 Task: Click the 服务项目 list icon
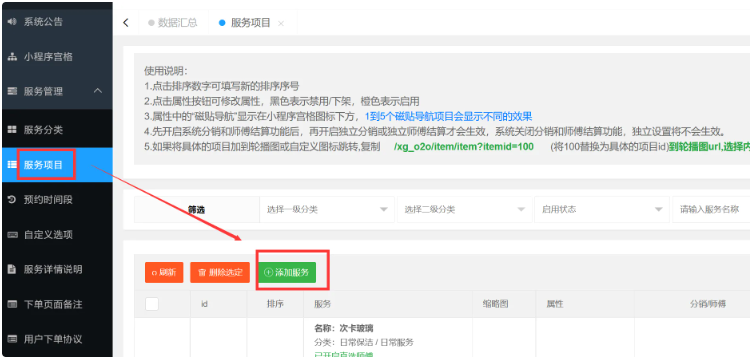(12, 165)
